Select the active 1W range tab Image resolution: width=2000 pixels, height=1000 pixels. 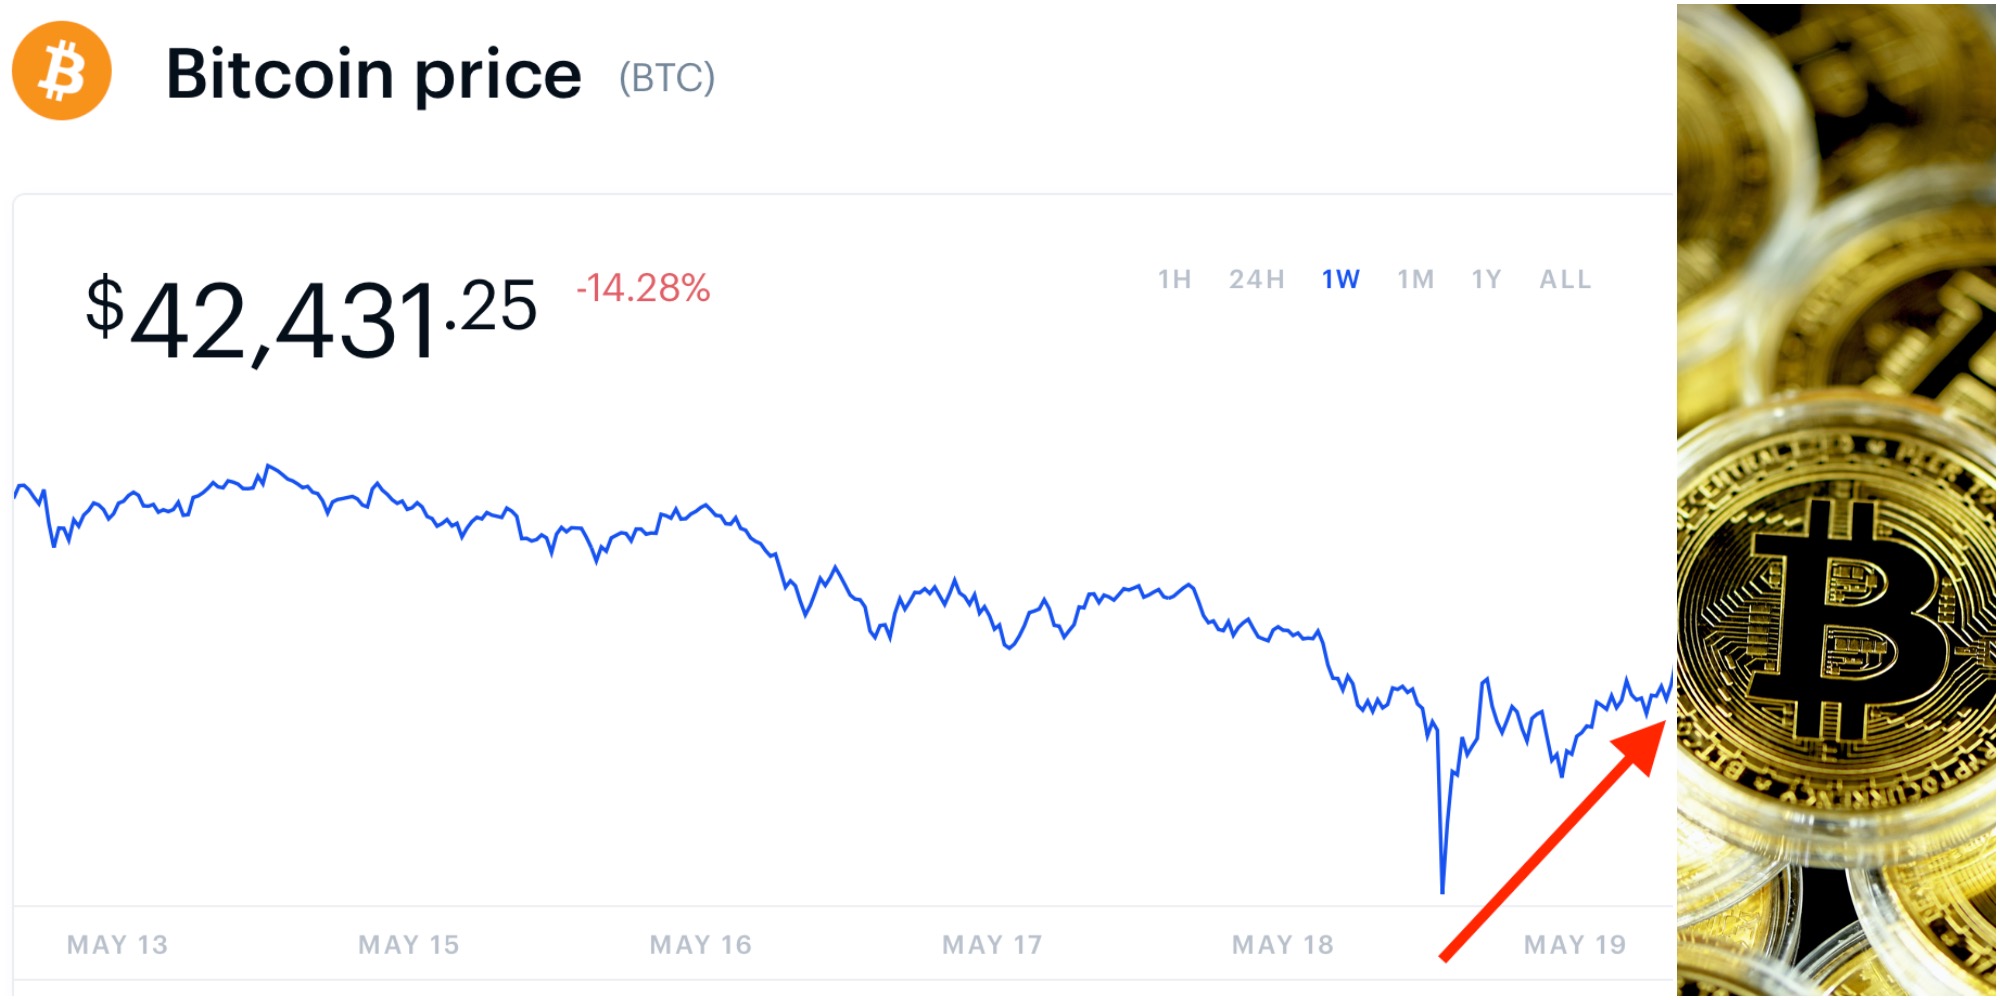click(x=1340, y=279)
